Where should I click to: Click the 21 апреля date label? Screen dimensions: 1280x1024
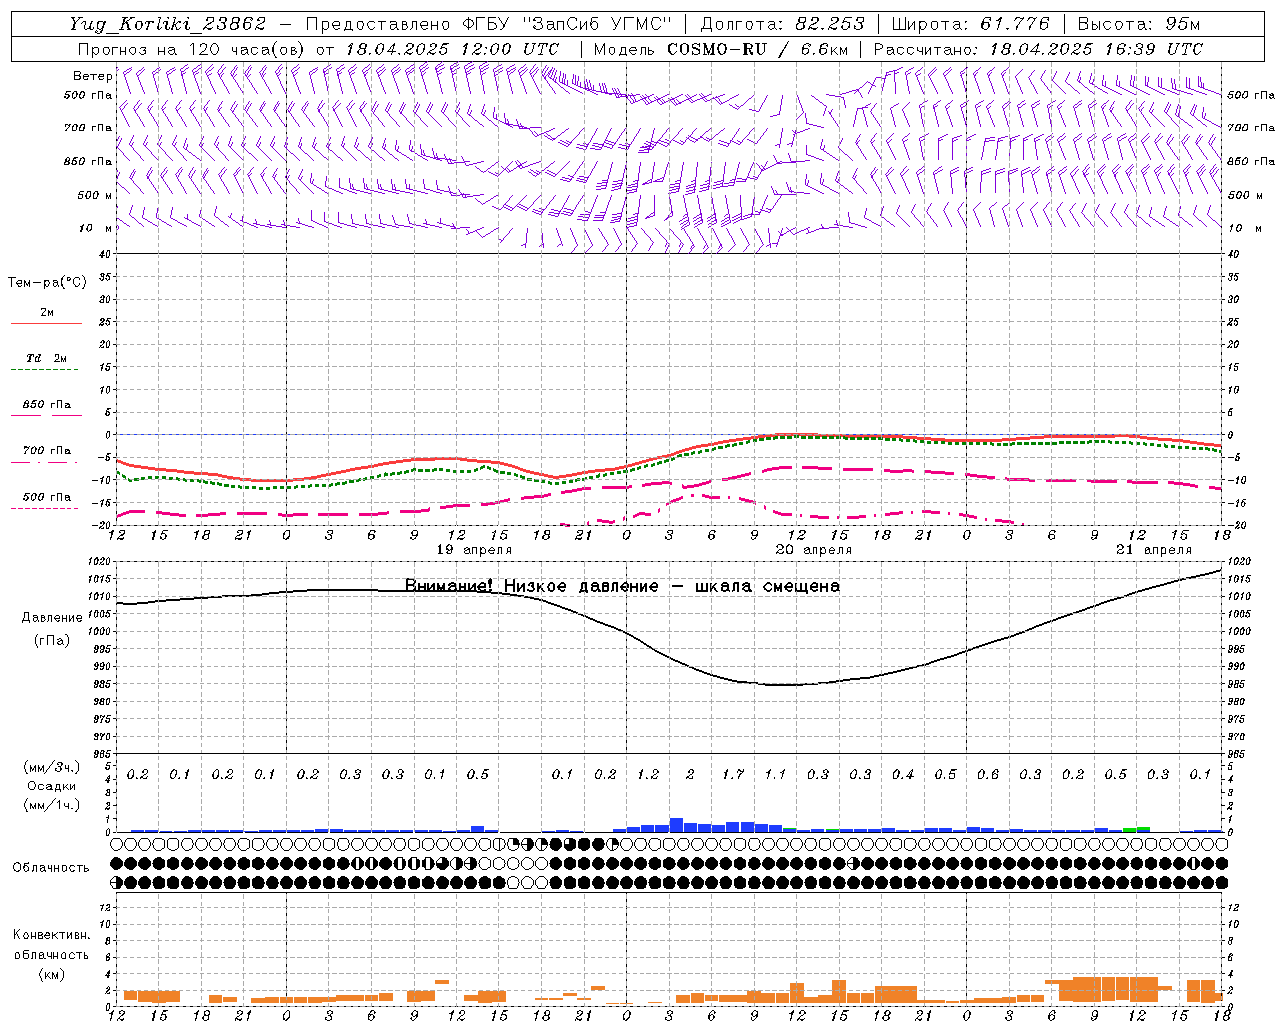[1154, 550]
